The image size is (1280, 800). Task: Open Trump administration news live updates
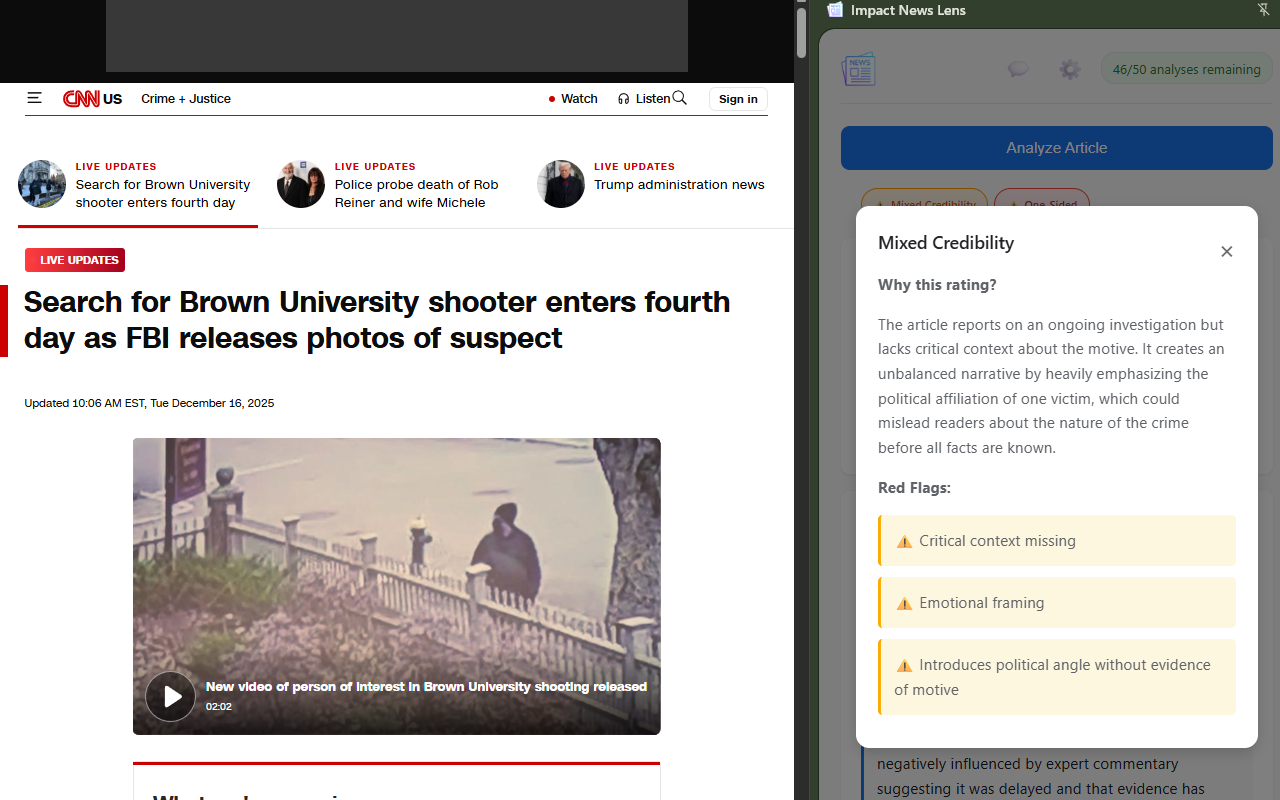pyautogui.click(x=679, y=185)
